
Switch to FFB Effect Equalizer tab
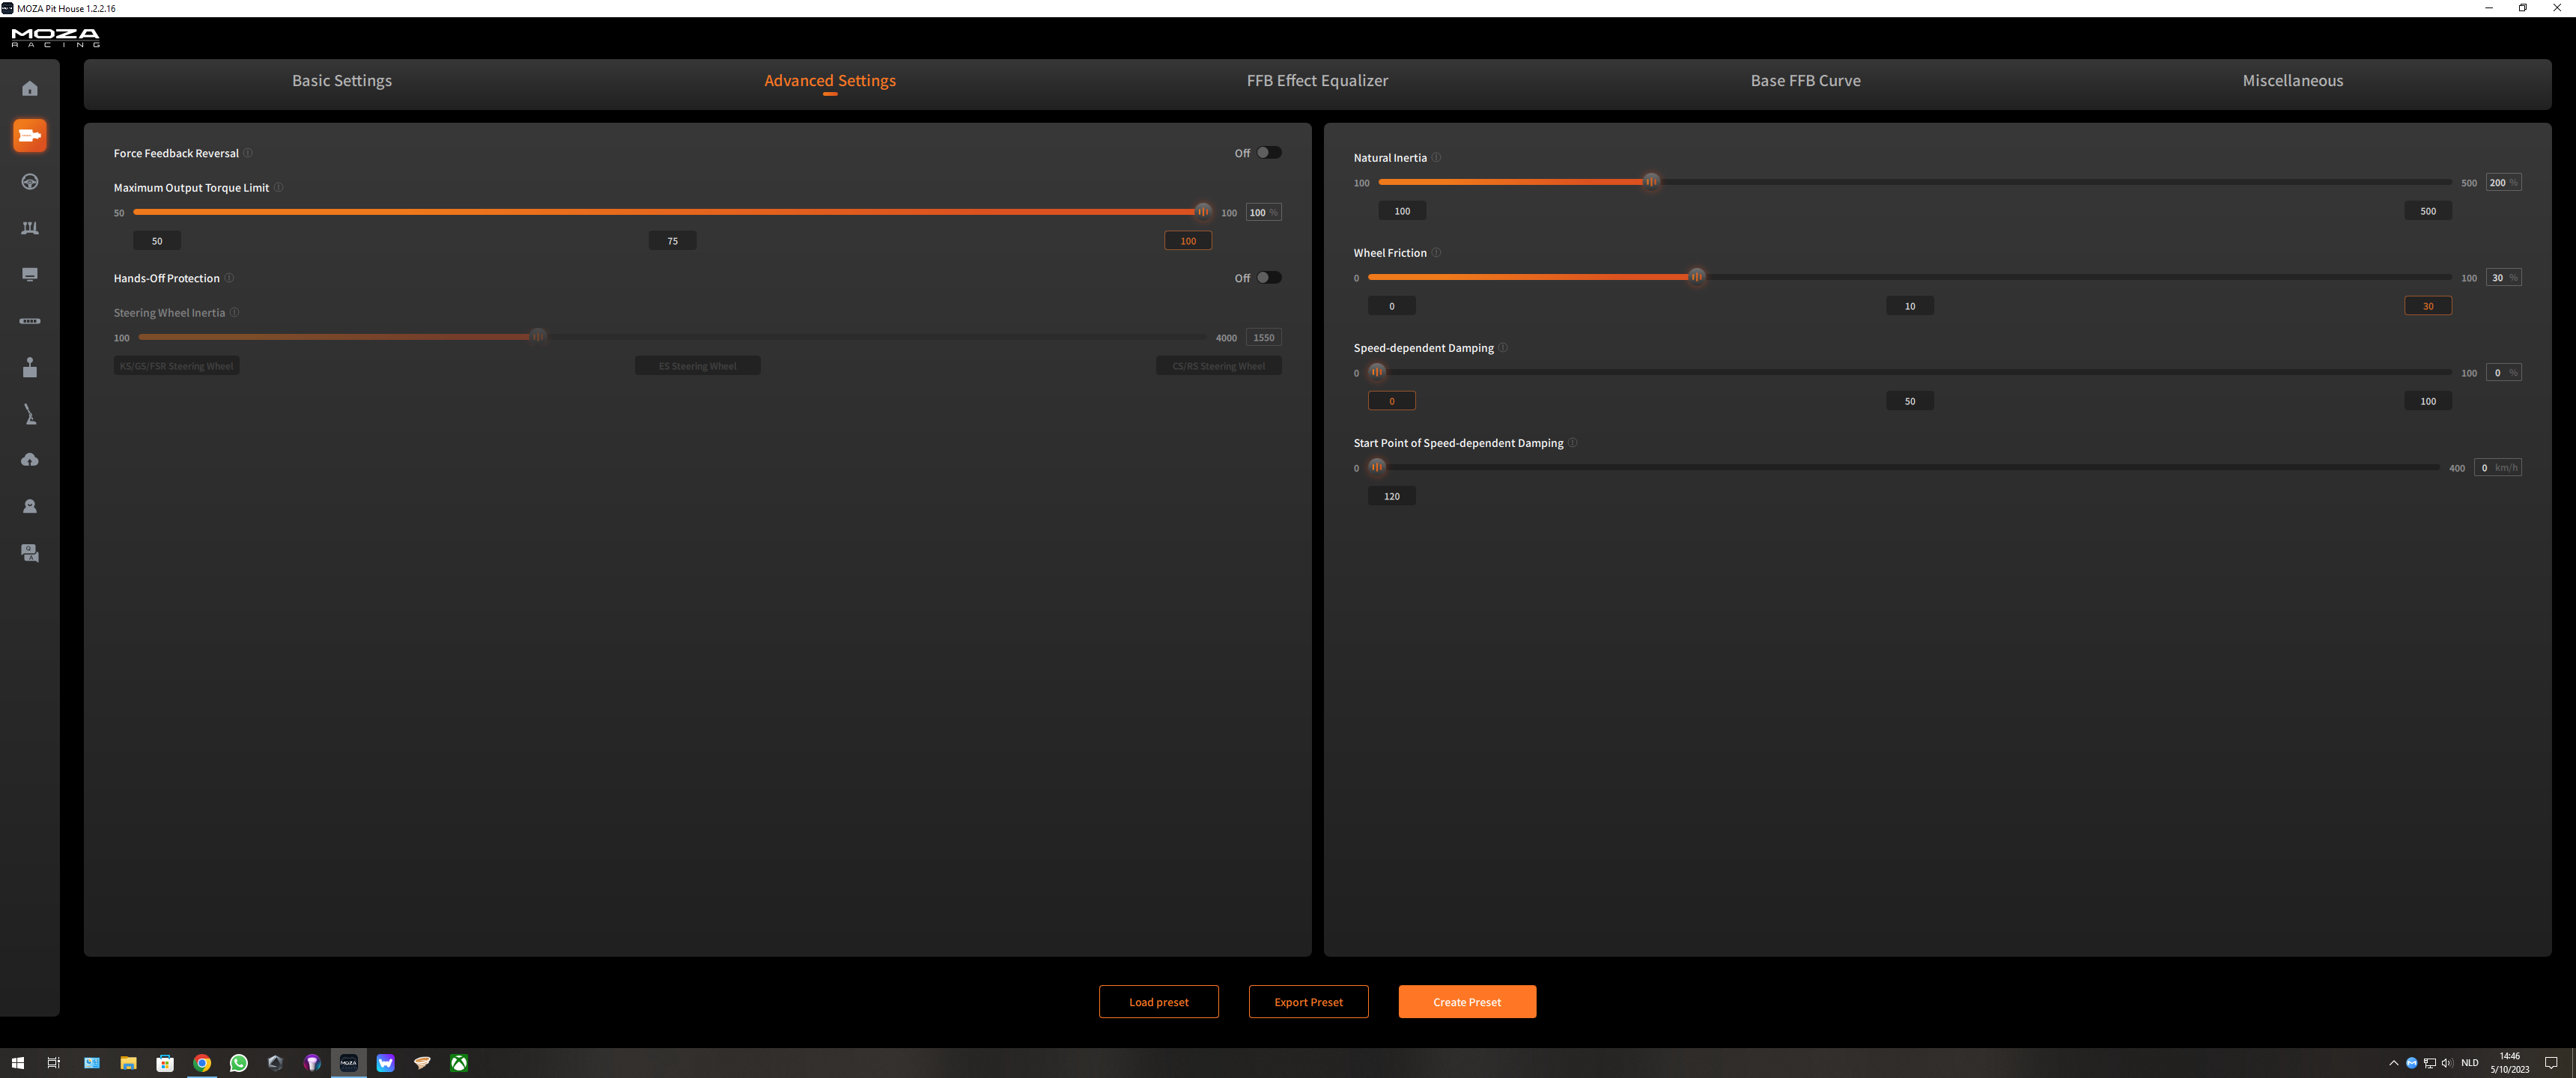point(1316,81)
